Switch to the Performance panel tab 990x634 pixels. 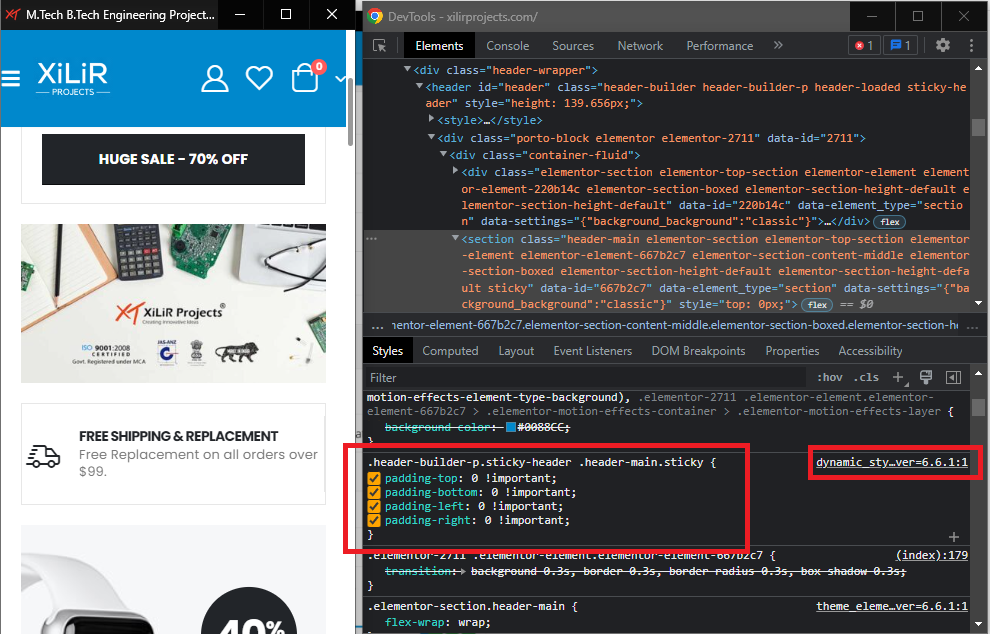coord(720,45)
